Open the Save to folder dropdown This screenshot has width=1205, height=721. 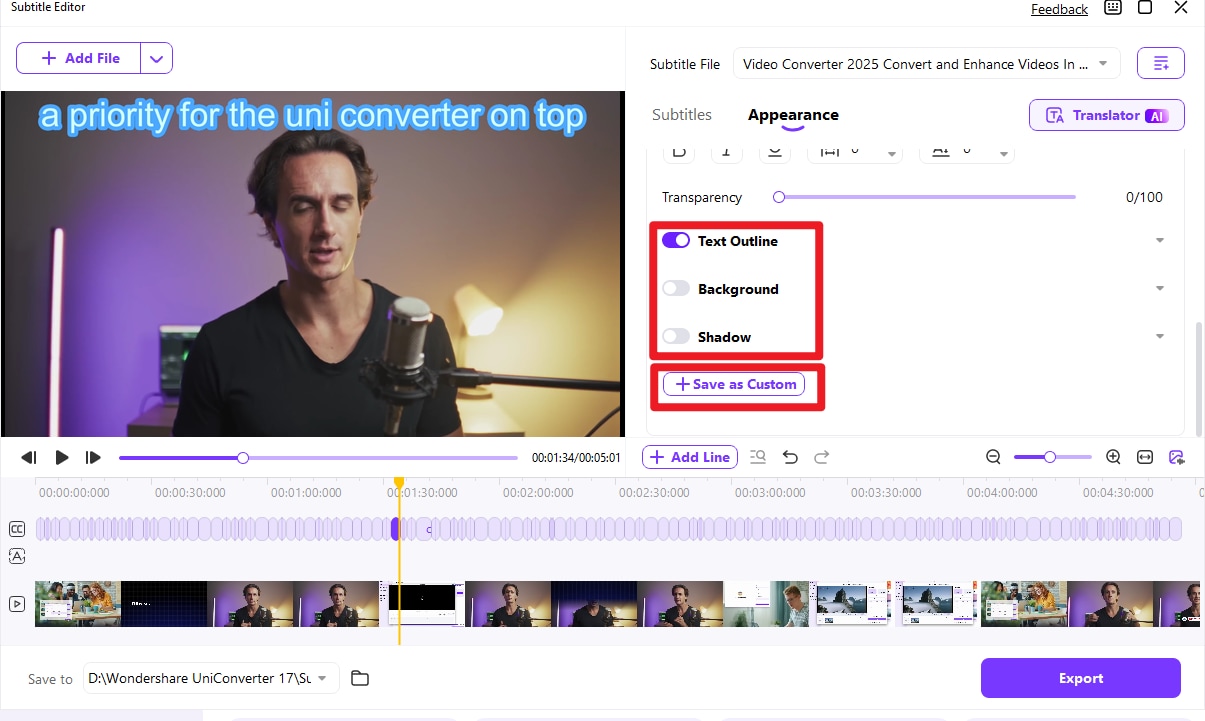click(x=322, y=678)
